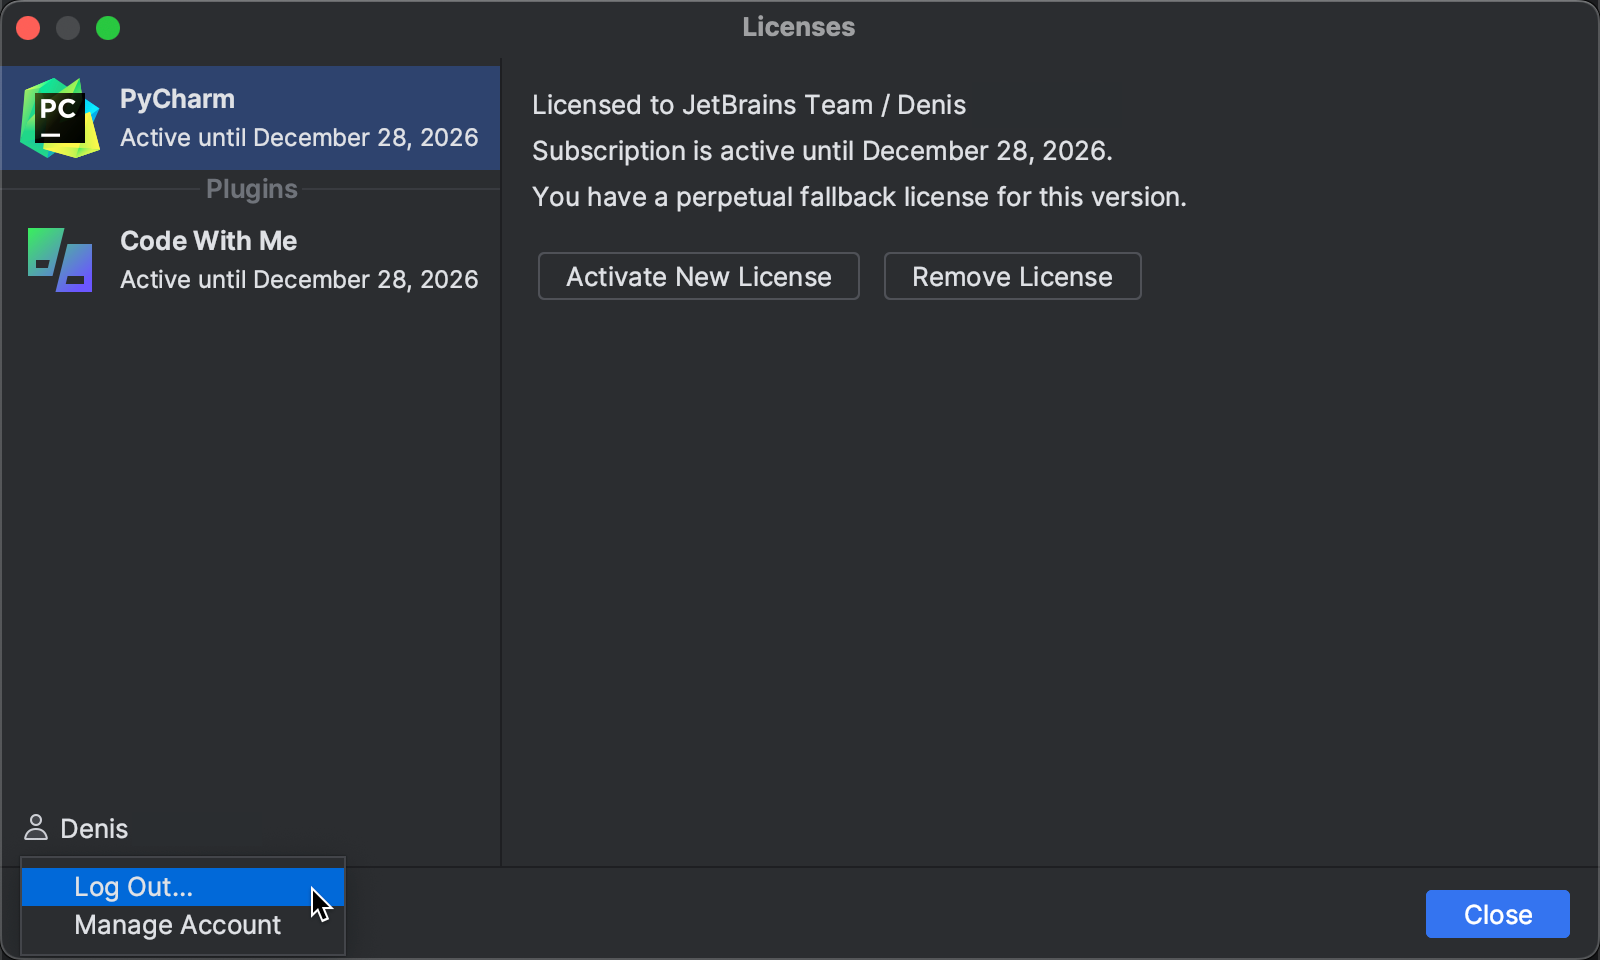Click the user account icon next to Denis
Screen dimensions: 1600x960
click(x=36, y=828)
